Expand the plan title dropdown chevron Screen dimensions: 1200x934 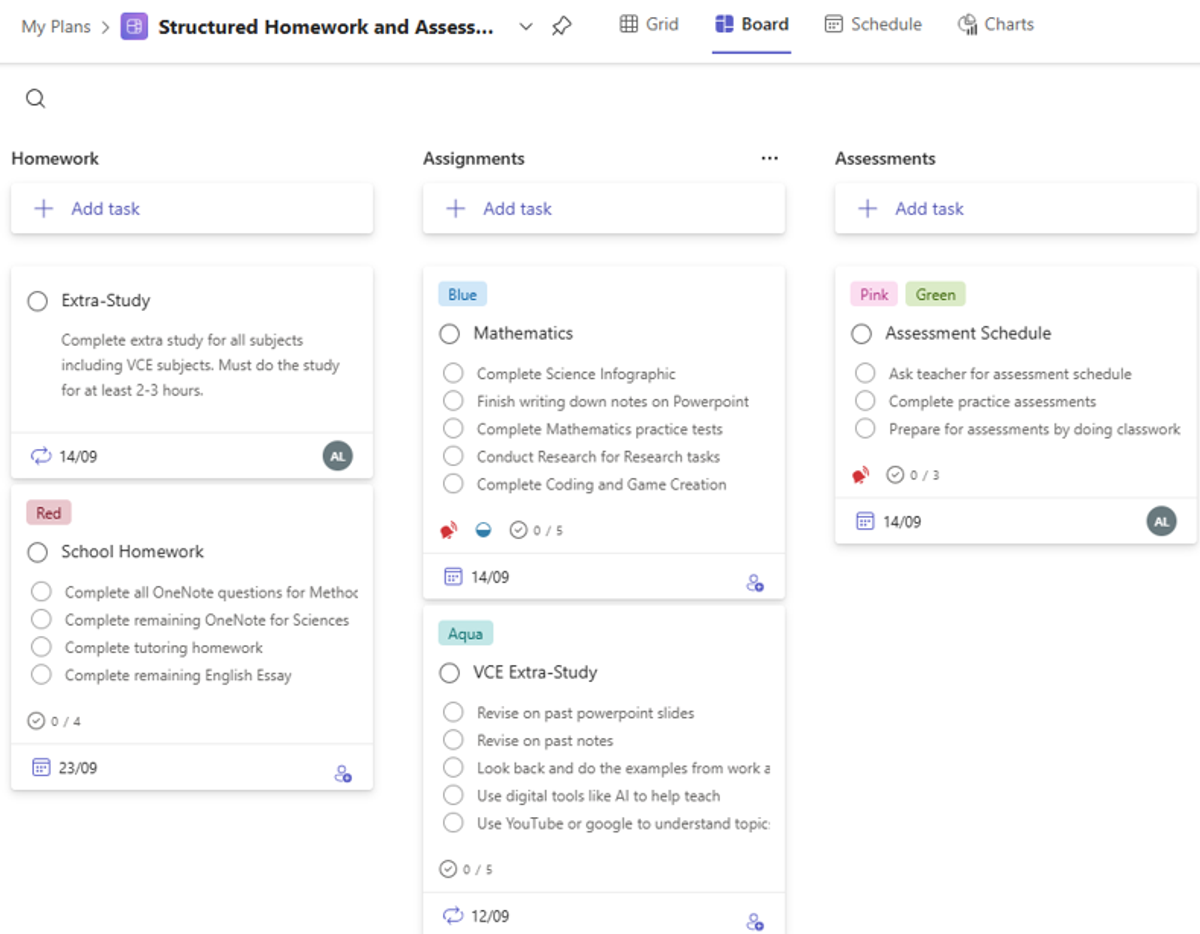point(526,27)
